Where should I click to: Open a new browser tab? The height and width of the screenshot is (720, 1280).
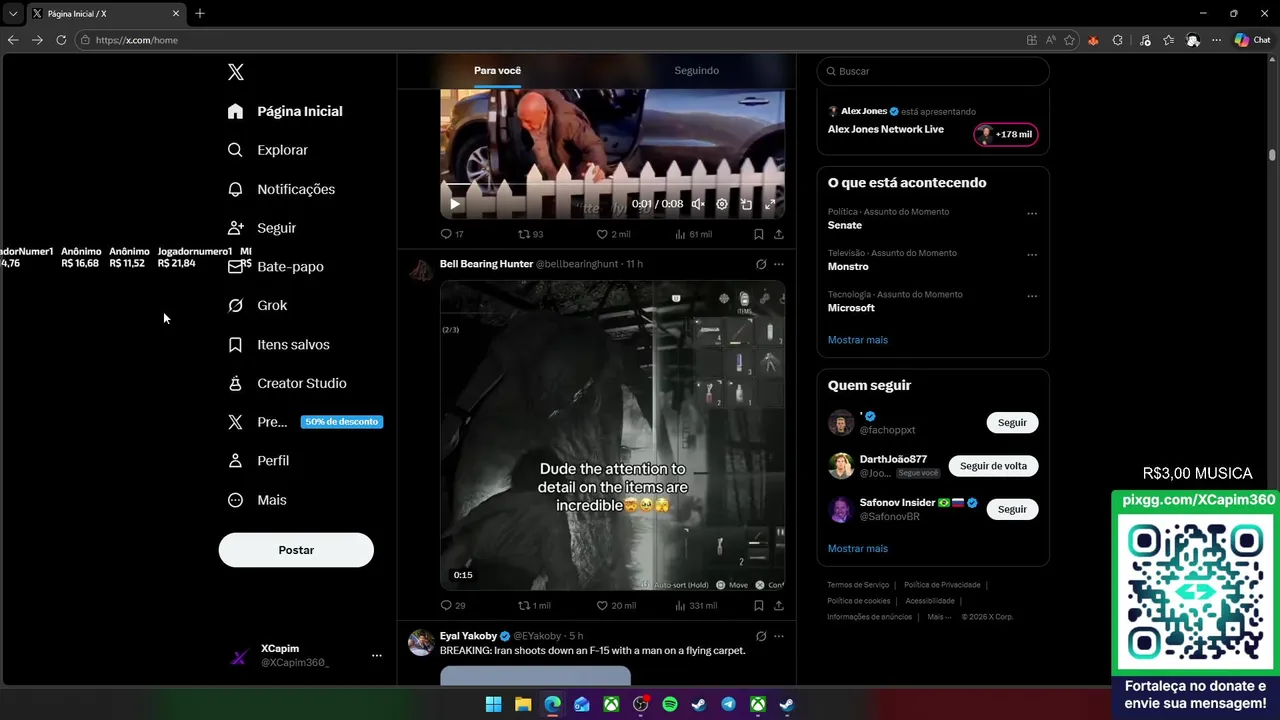click(x=200, y=14)
